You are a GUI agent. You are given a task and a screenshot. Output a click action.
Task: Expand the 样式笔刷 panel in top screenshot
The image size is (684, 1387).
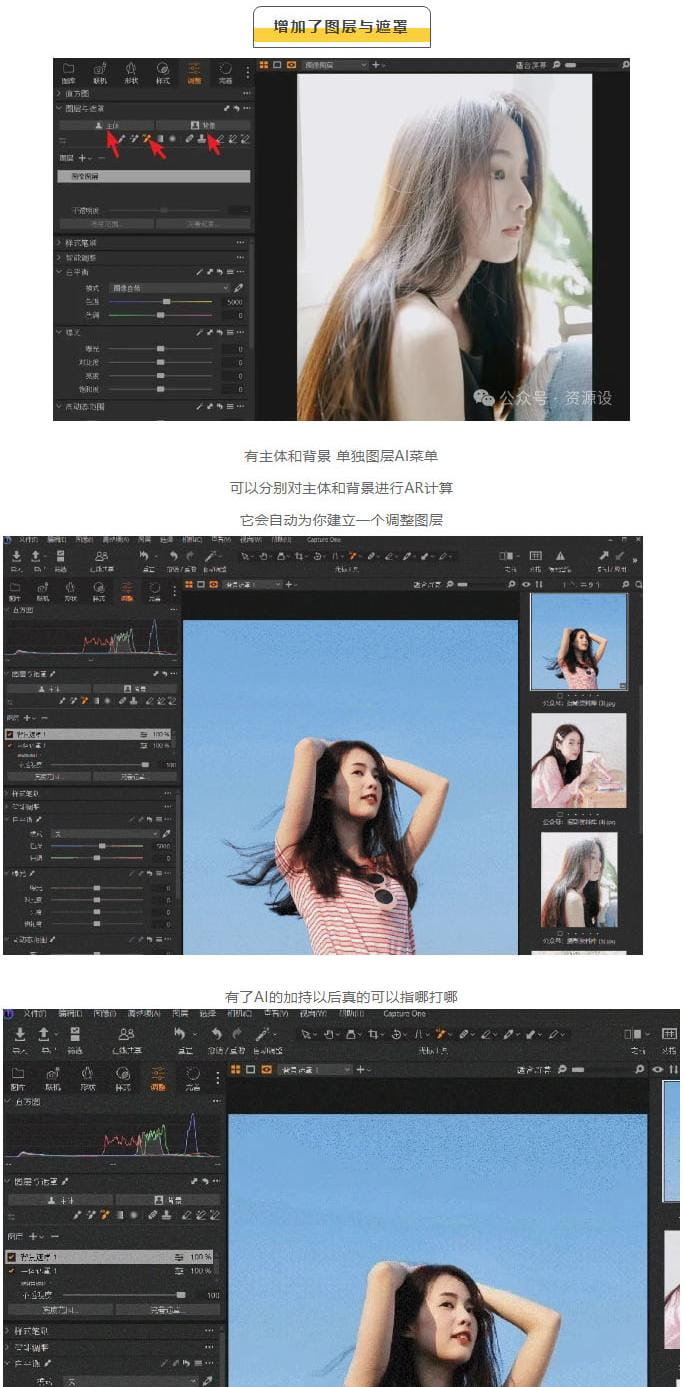[58, 243]
